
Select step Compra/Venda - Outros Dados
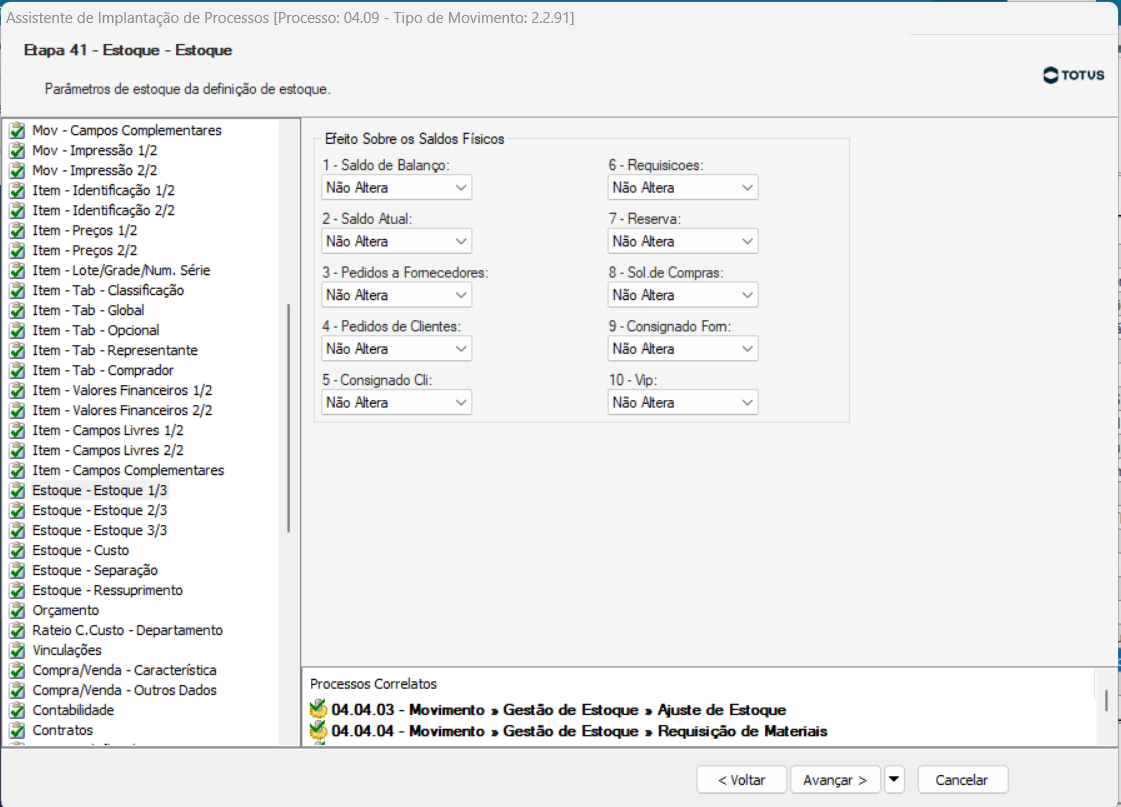tap(124, 691)
